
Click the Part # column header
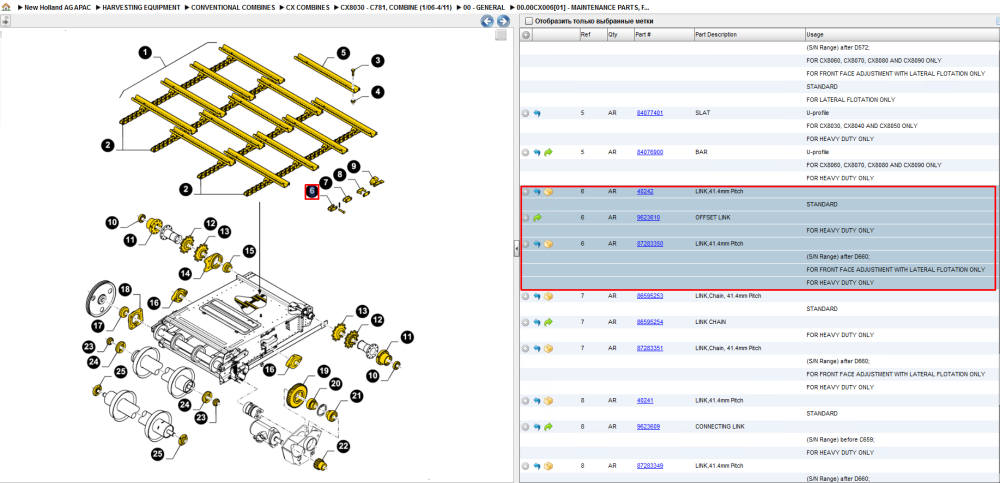[x=663, y=35]
